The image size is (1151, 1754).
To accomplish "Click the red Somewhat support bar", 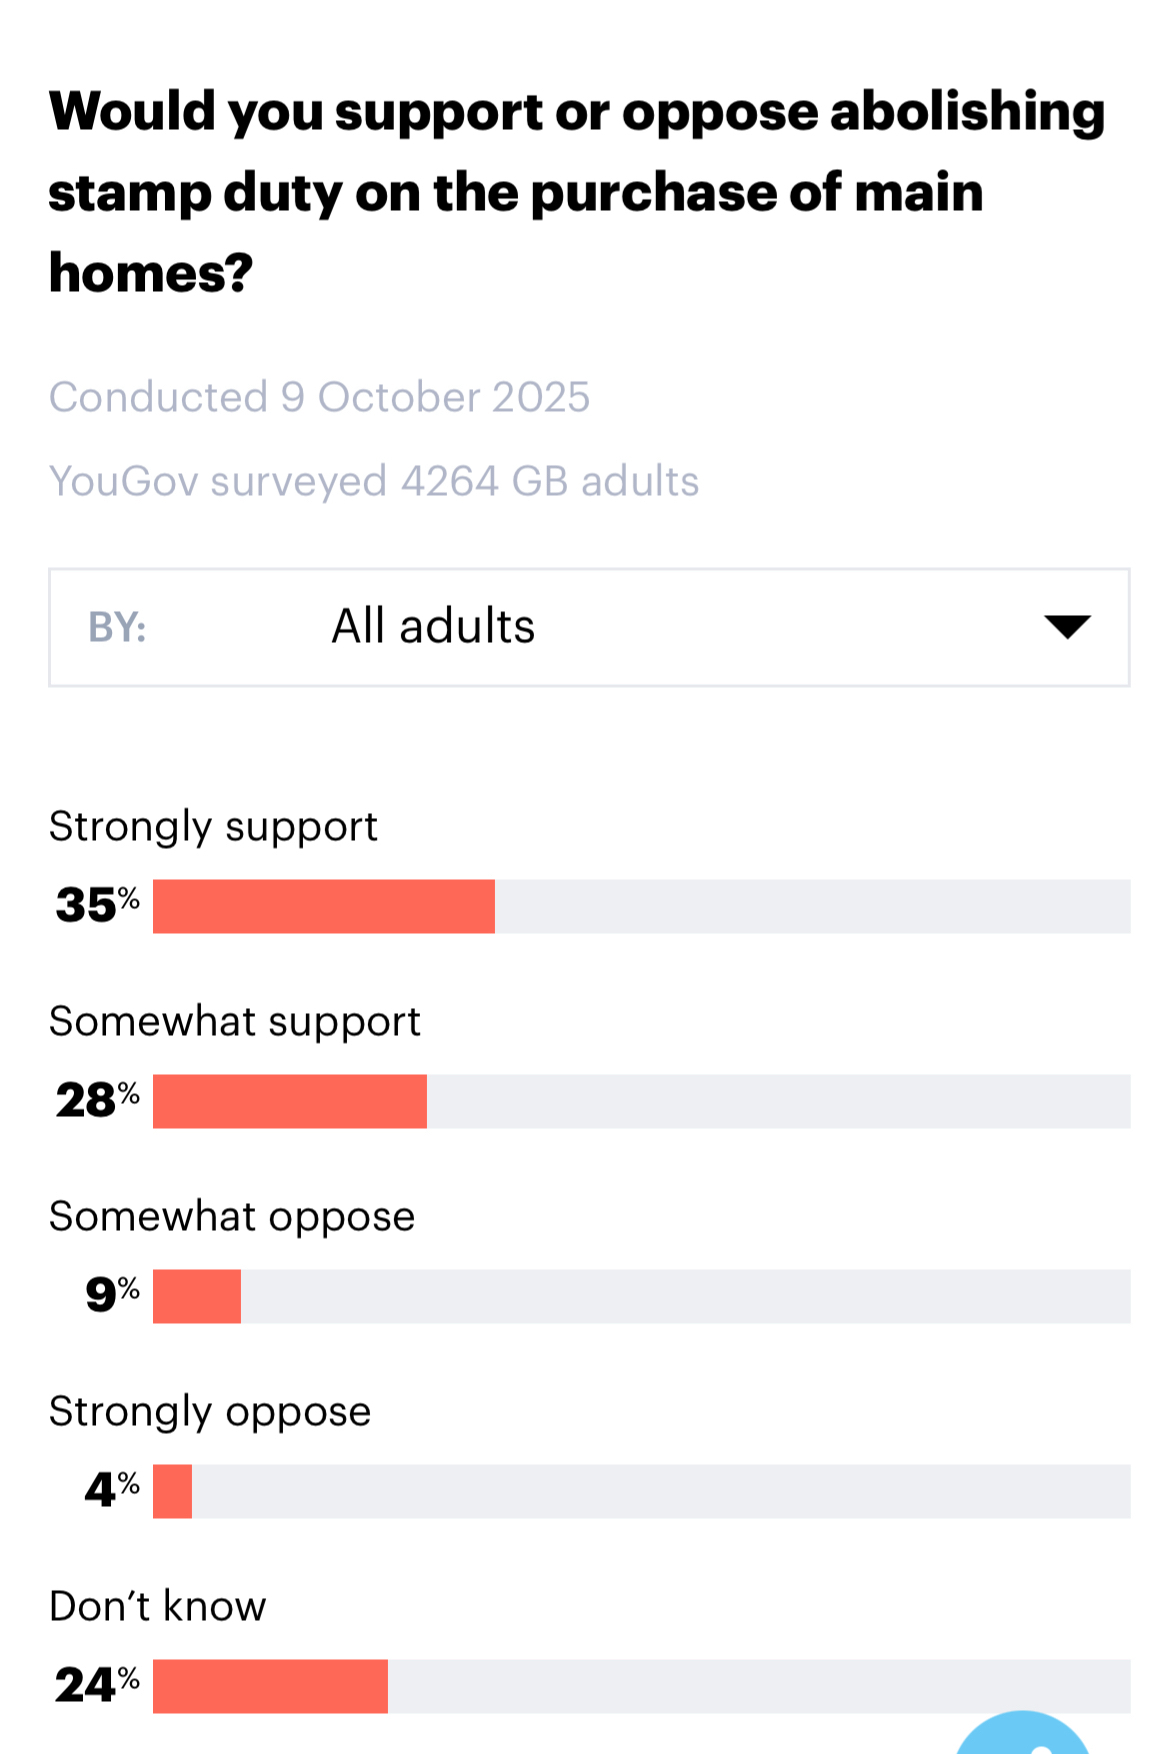I will click(x=290, y=1101).
